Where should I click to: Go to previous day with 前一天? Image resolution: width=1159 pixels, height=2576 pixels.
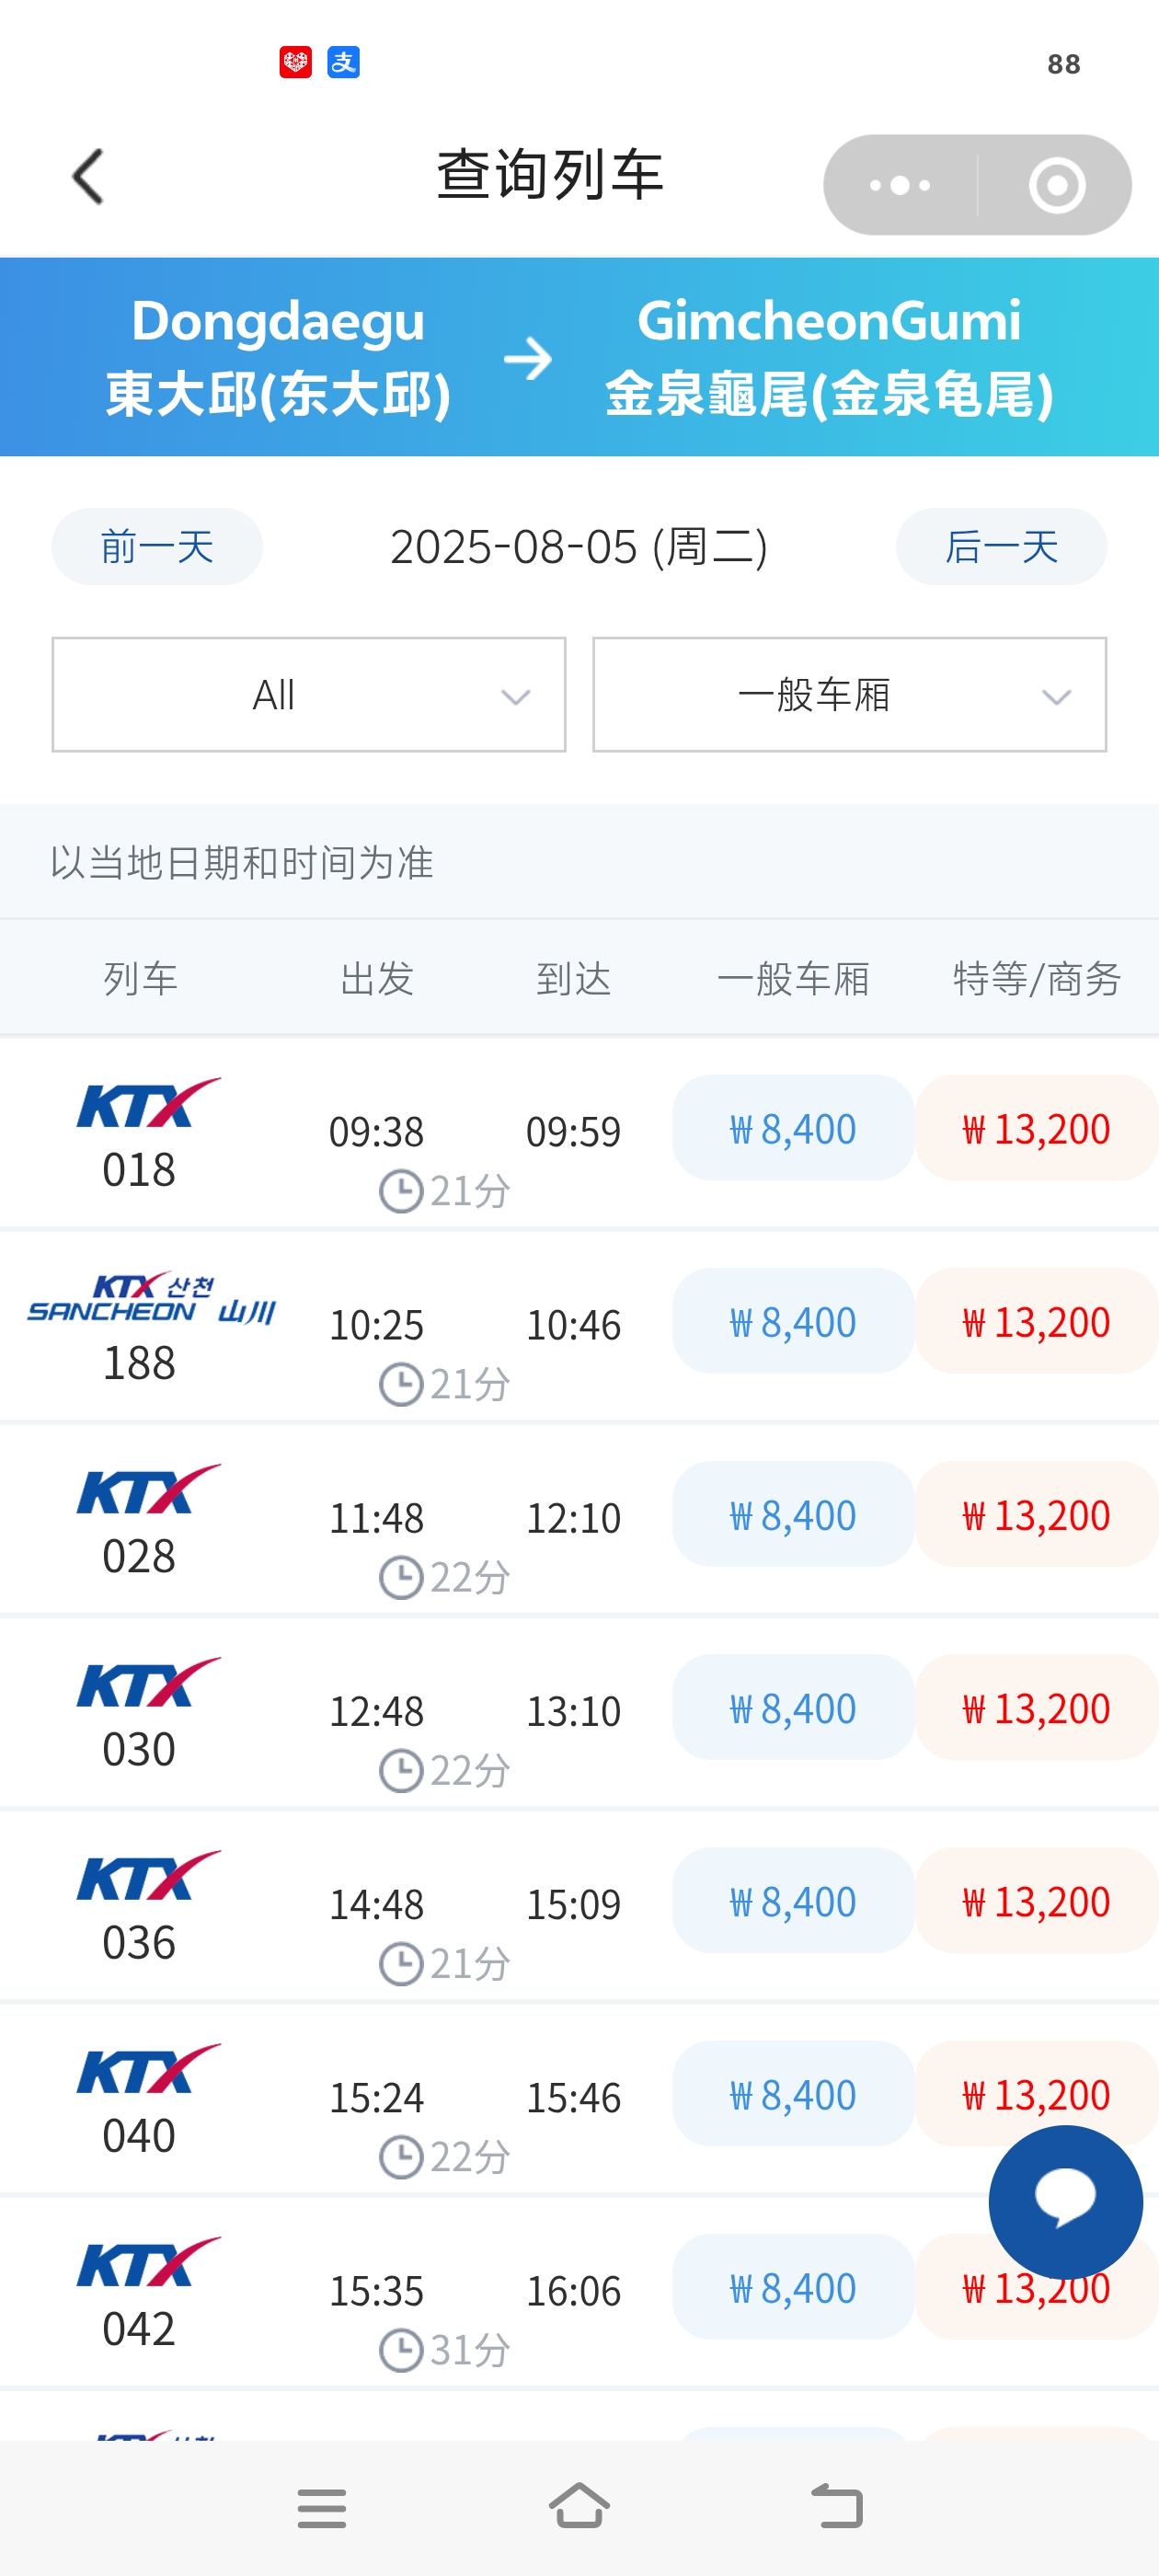click(x=157, y=547)
